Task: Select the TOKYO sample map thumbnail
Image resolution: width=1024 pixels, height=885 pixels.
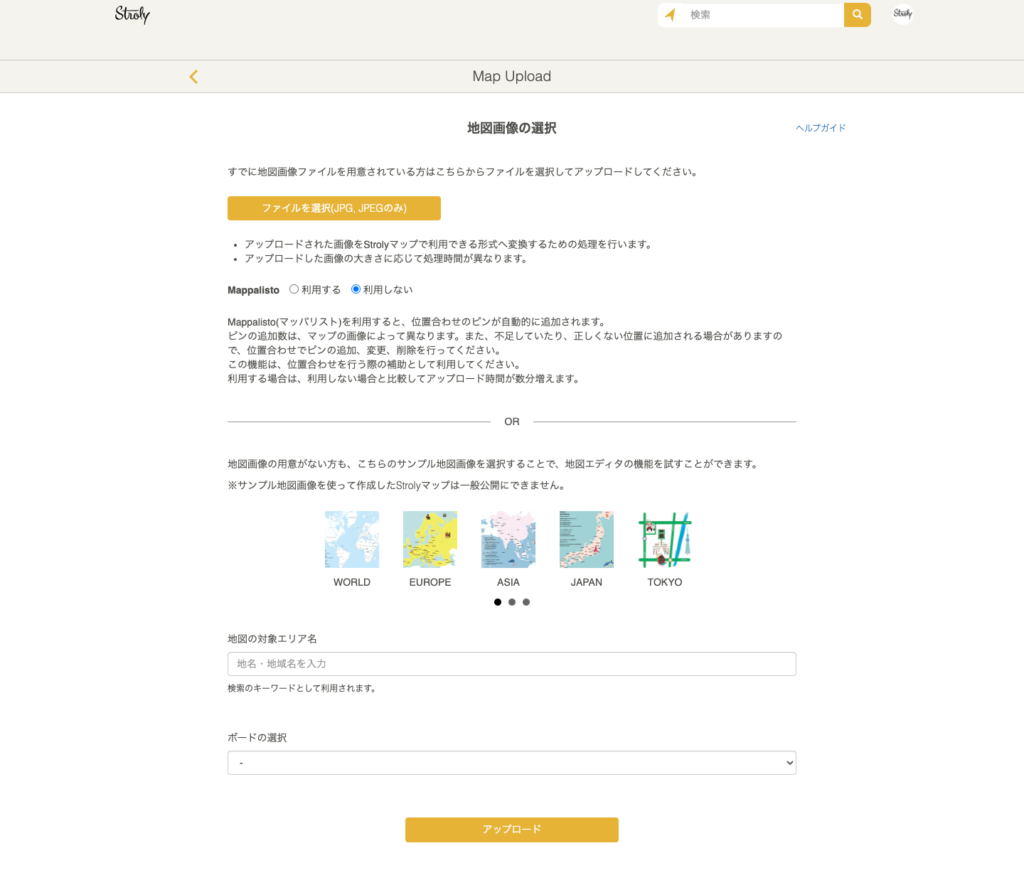Action: click(665, 540)
